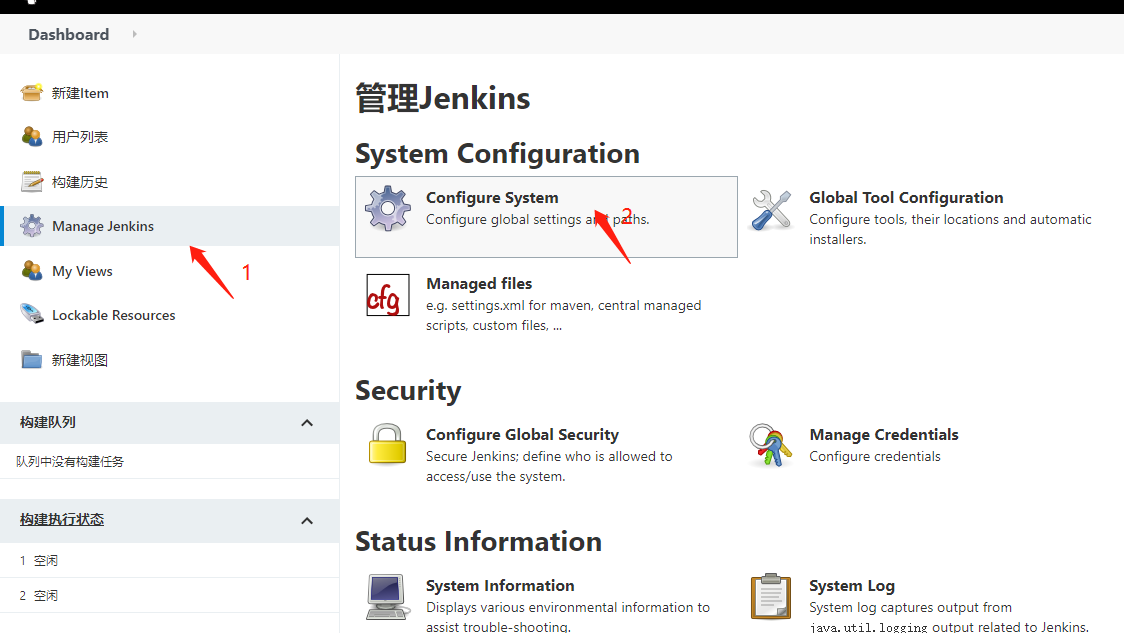
Task: Click the 新建Item box icon
Action: click(32, 93)
